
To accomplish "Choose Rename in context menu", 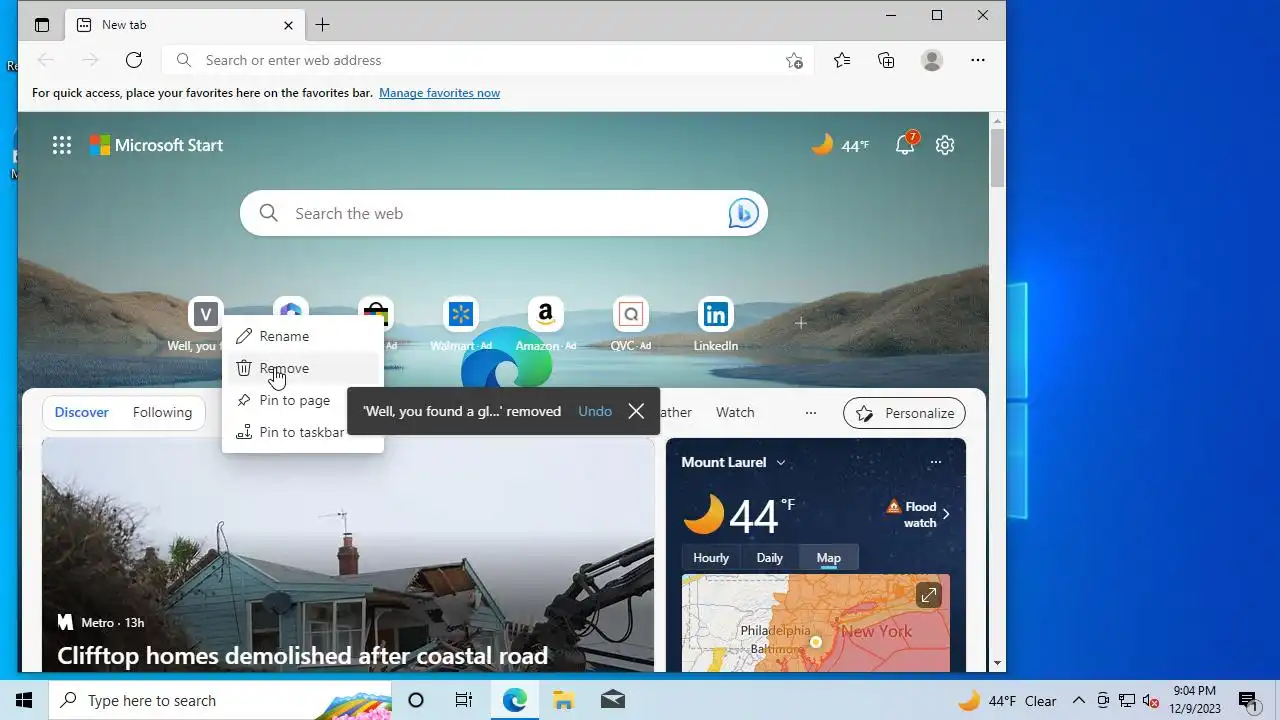I will tap(303, 336).
